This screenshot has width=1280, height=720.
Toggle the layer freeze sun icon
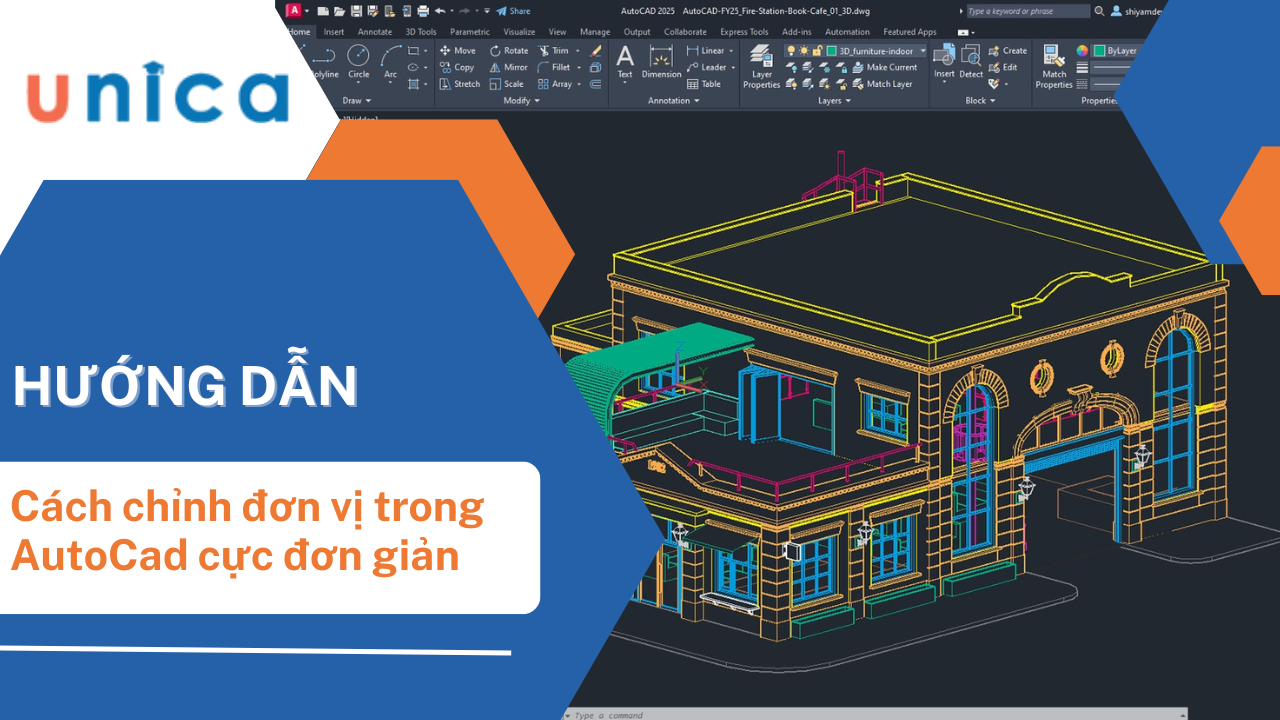(804, 50)
